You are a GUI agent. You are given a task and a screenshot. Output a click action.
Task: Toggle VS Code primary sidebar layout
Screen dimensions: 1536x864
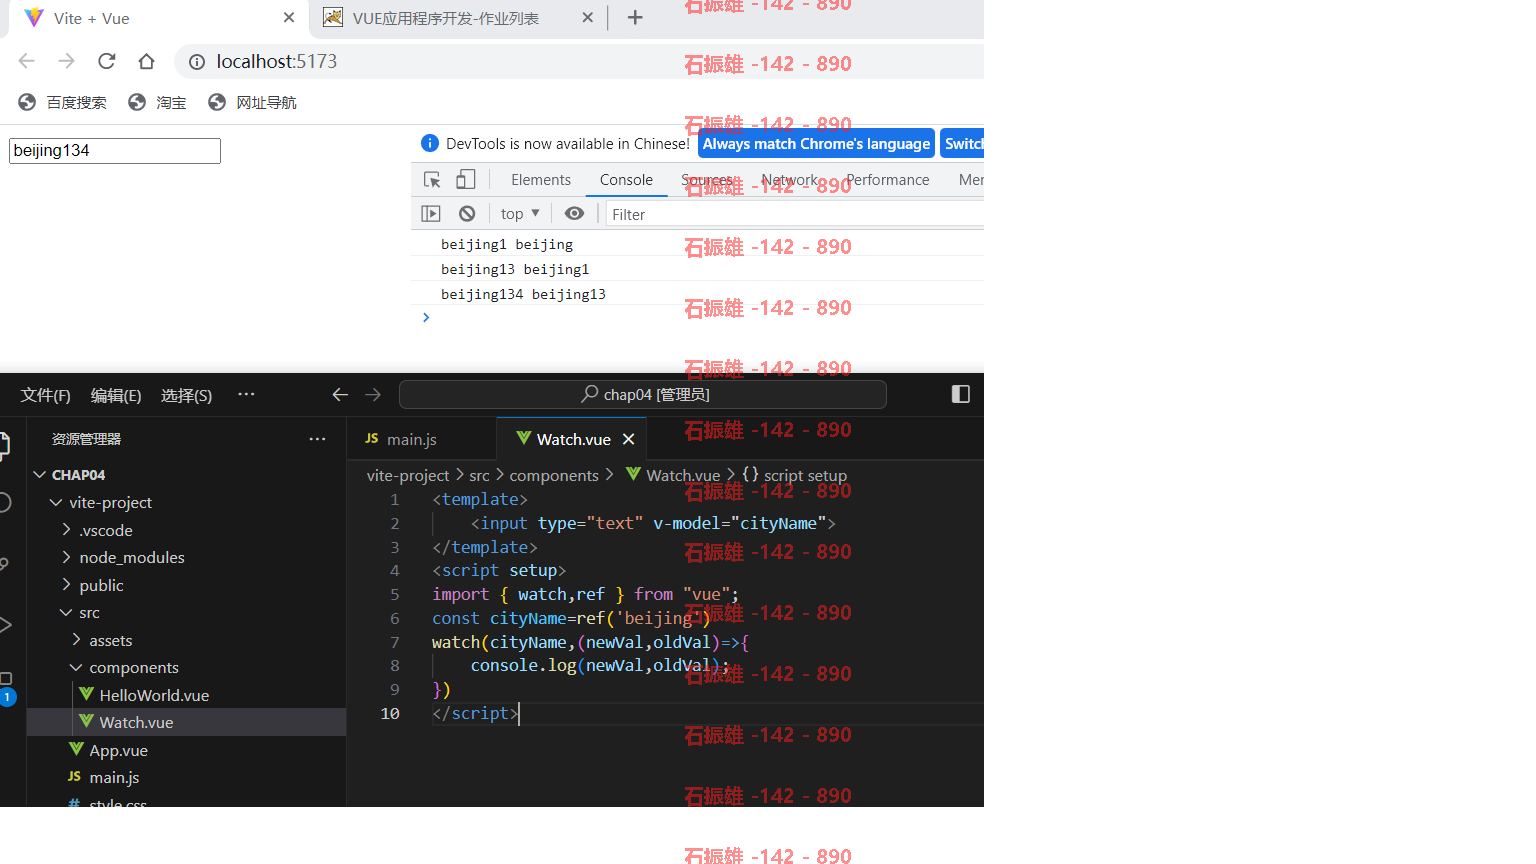click(x=961, y=394)
